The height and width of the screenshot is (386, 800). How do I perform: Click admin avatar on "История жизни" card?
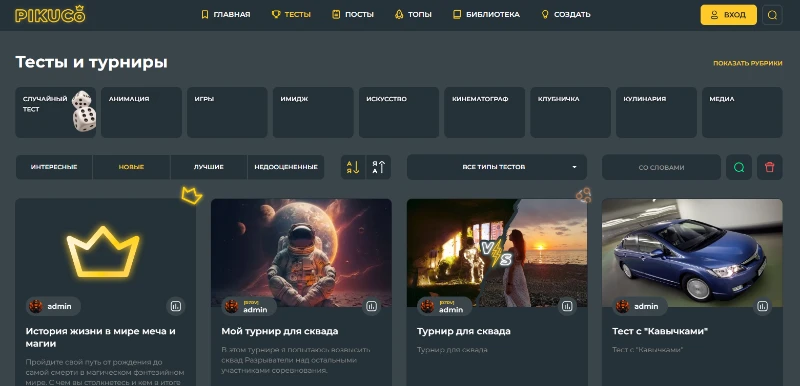(x=36, y=306)
